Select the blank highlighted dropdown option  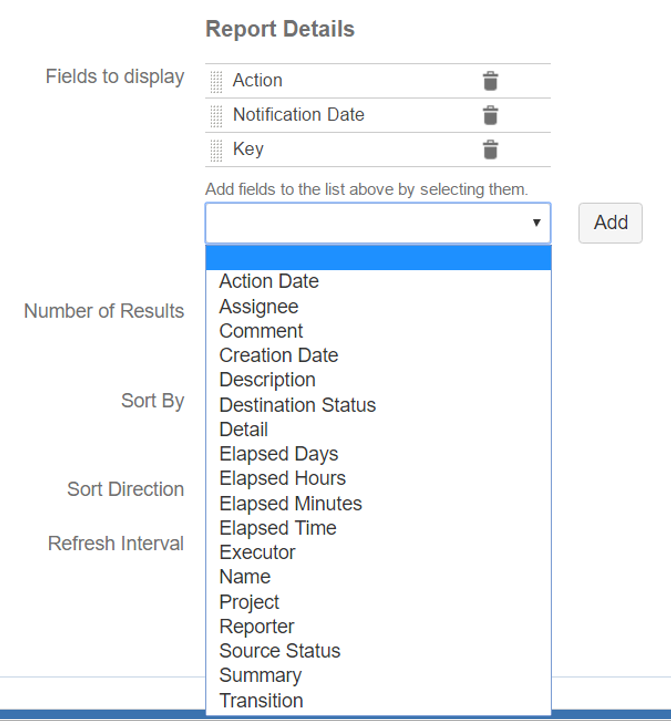[378, 258]
